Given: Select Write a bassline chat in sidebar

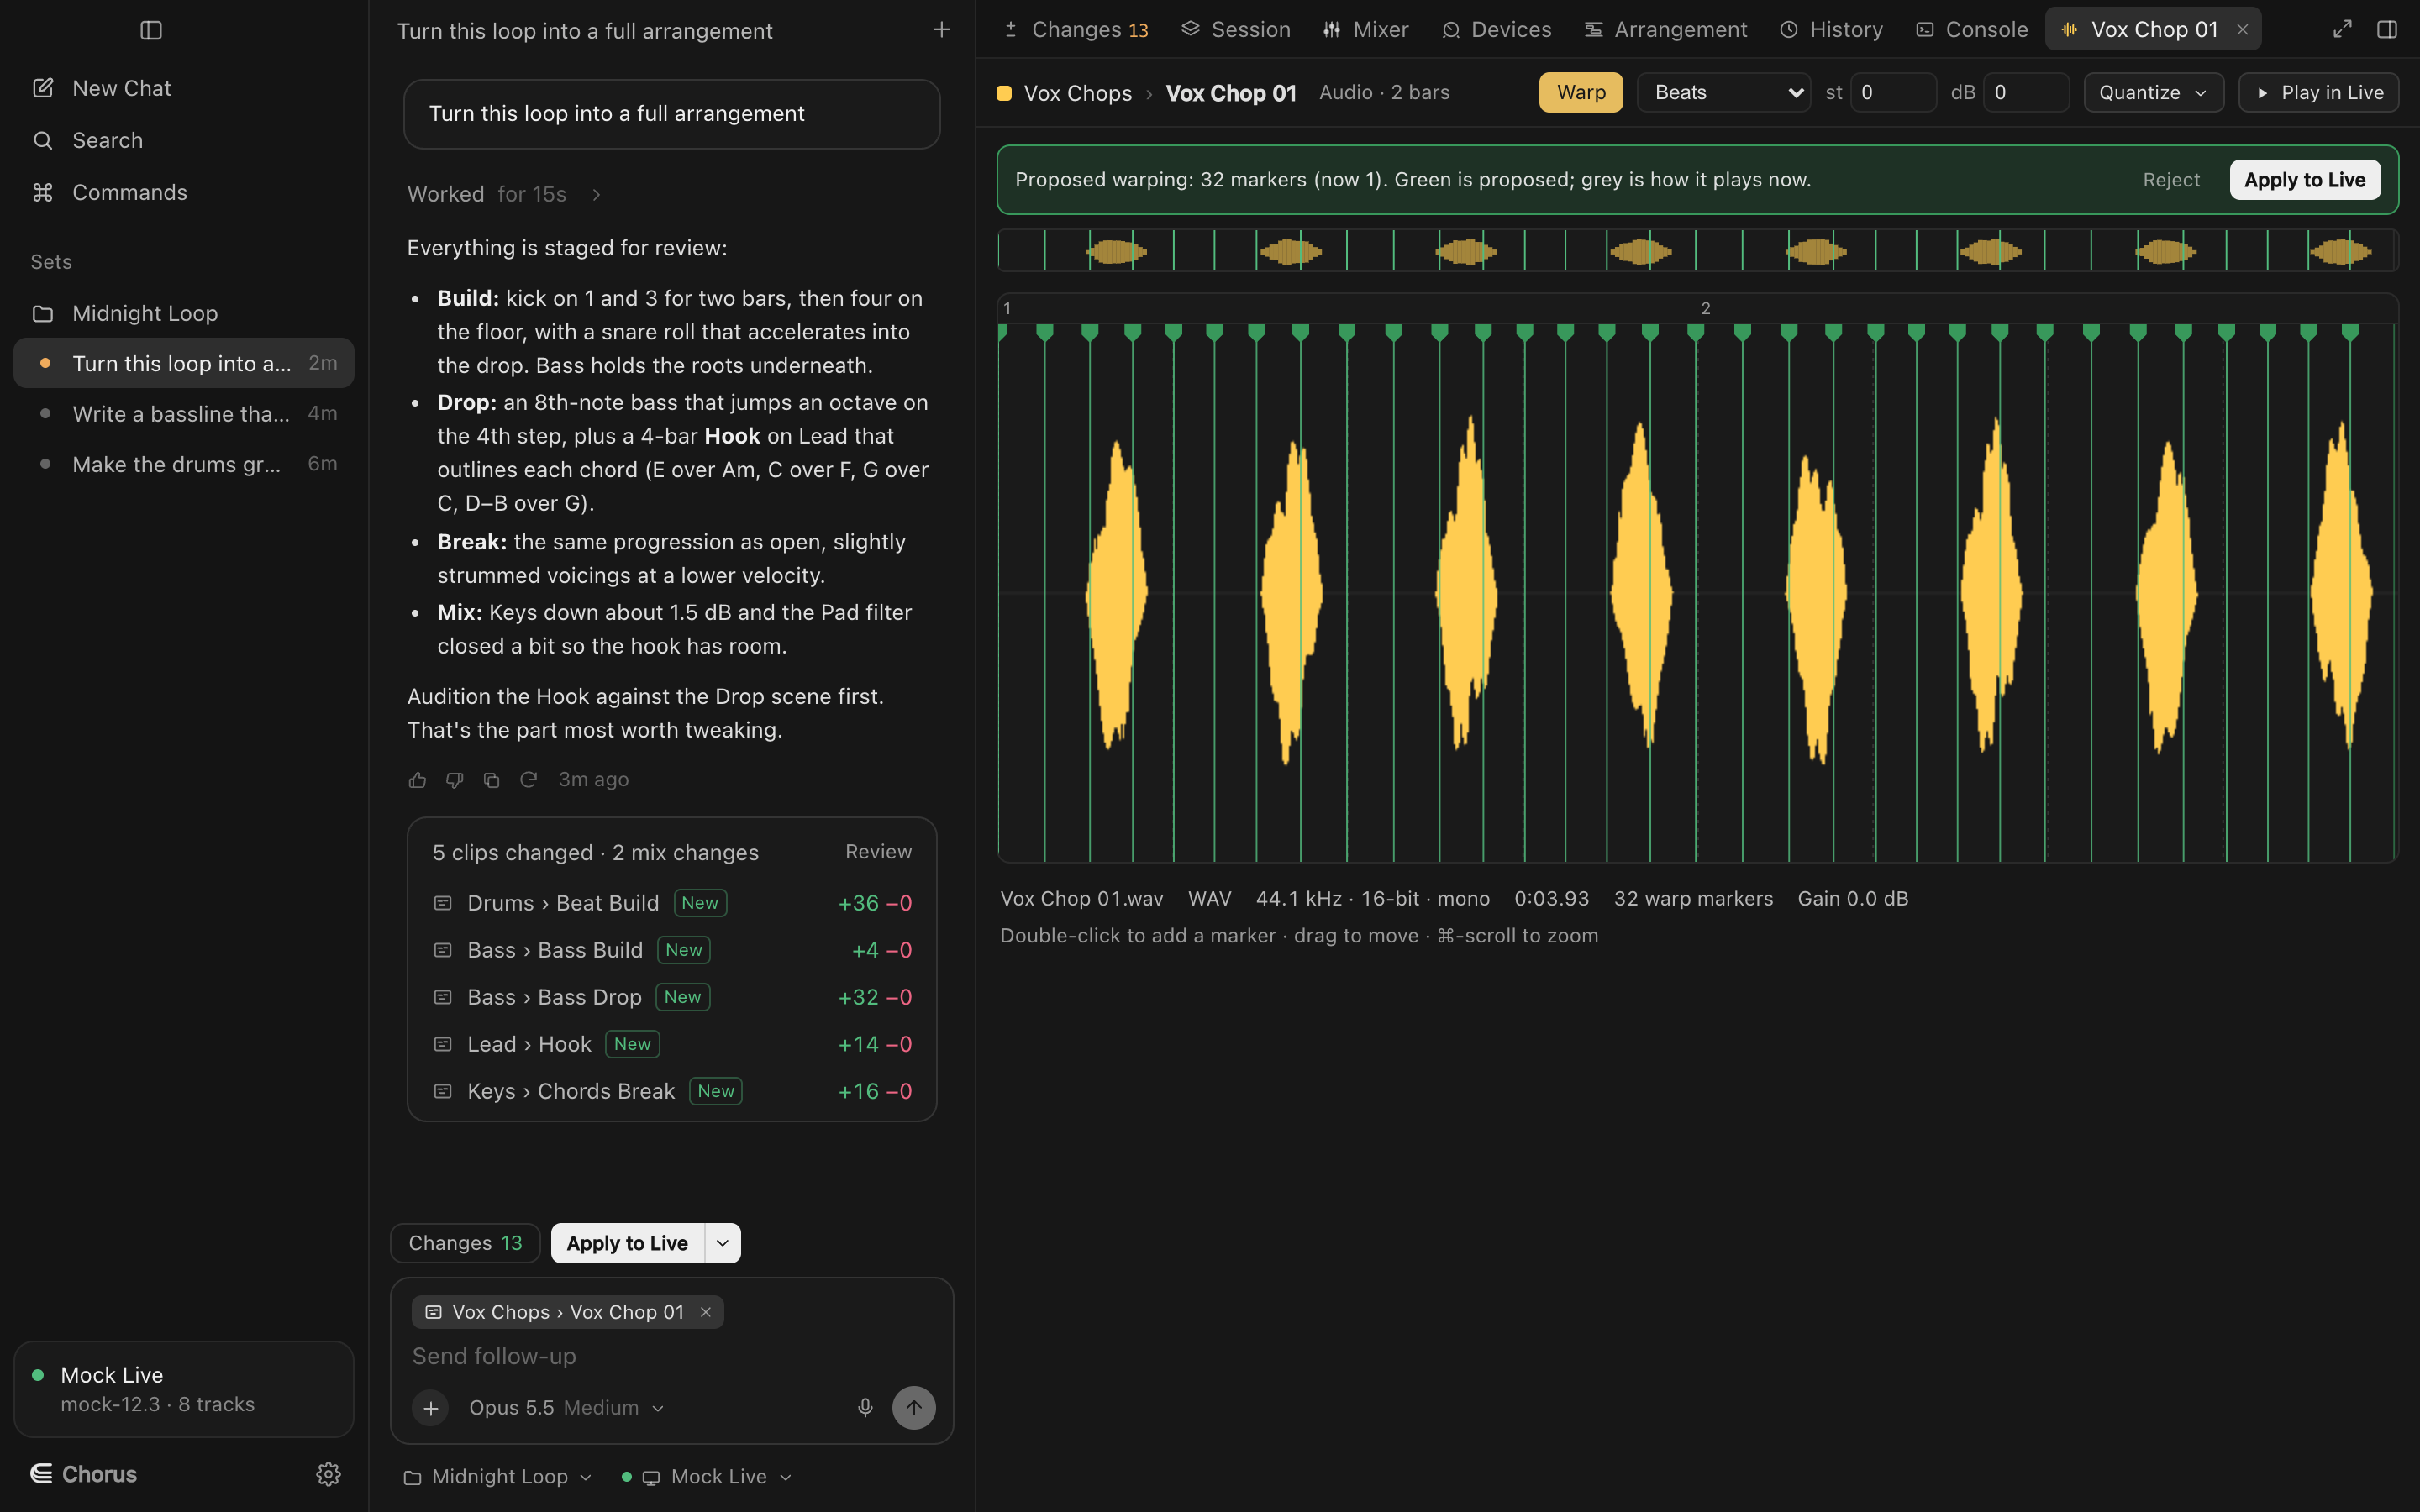Looking at the screenshot, I should pyautogui.click(x=184, y=413).
